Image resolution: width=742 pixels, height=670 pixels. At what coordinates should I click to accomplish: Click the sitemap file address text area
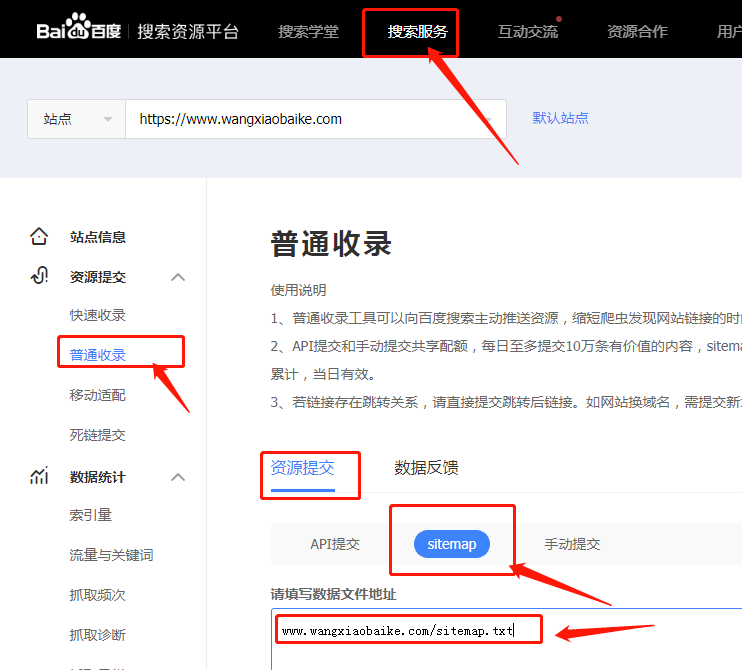[506, 639]
